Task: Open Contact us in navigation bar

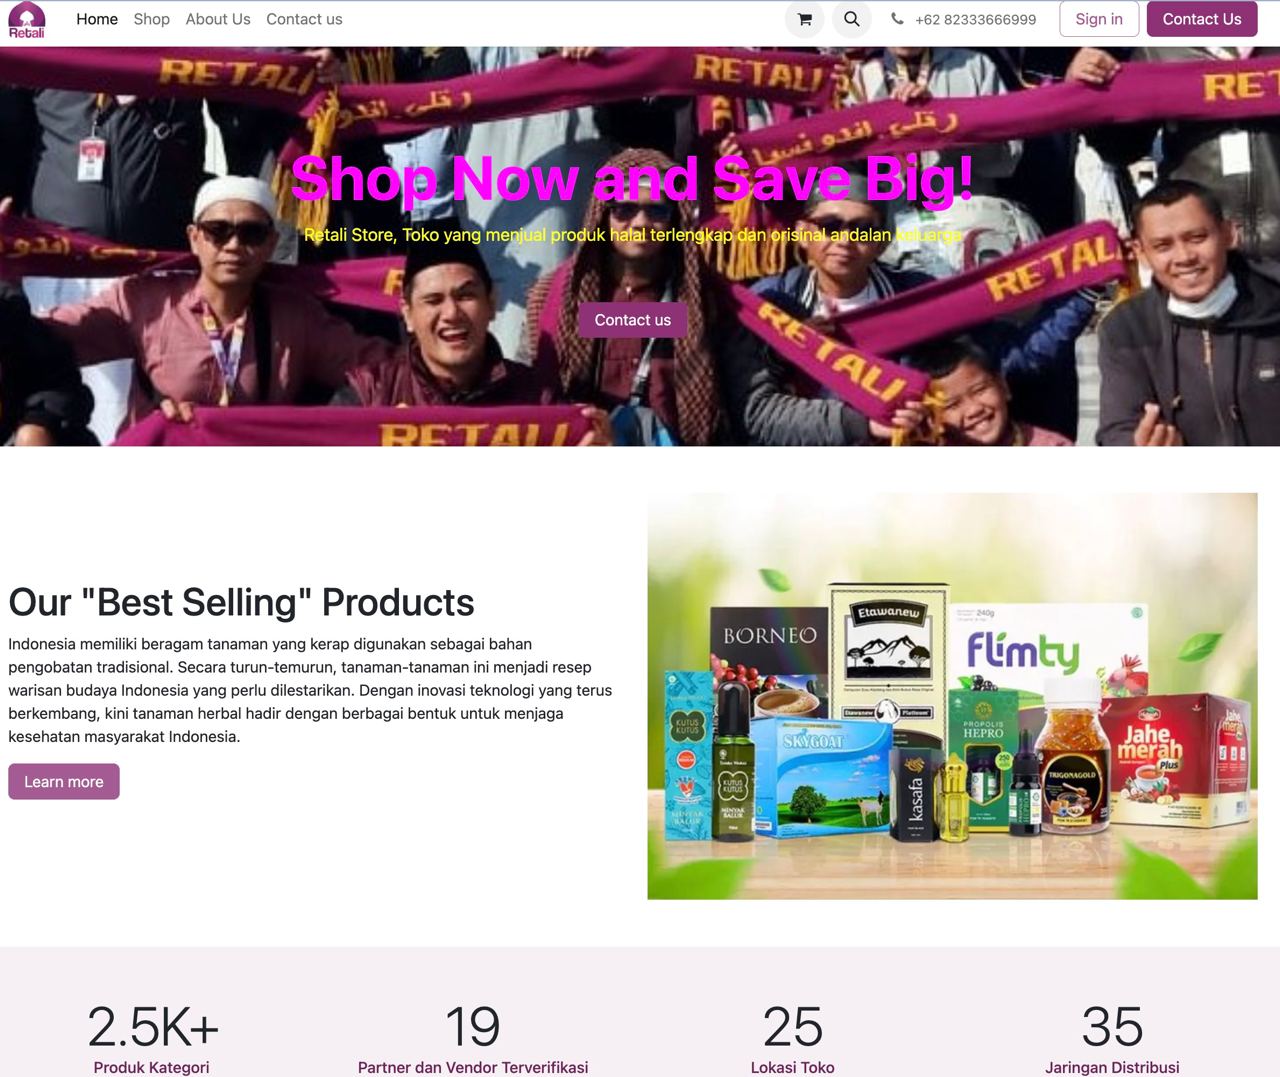Action: 304,19
